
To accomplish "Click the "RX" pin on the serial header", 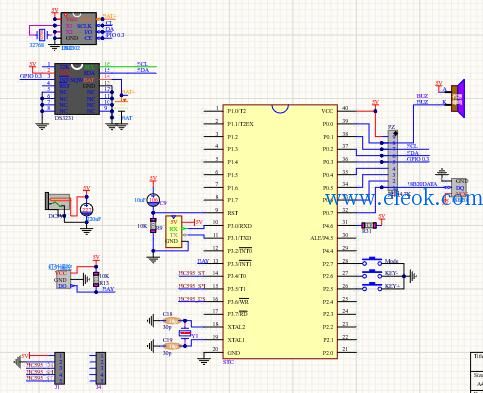I will coord(174,229).
